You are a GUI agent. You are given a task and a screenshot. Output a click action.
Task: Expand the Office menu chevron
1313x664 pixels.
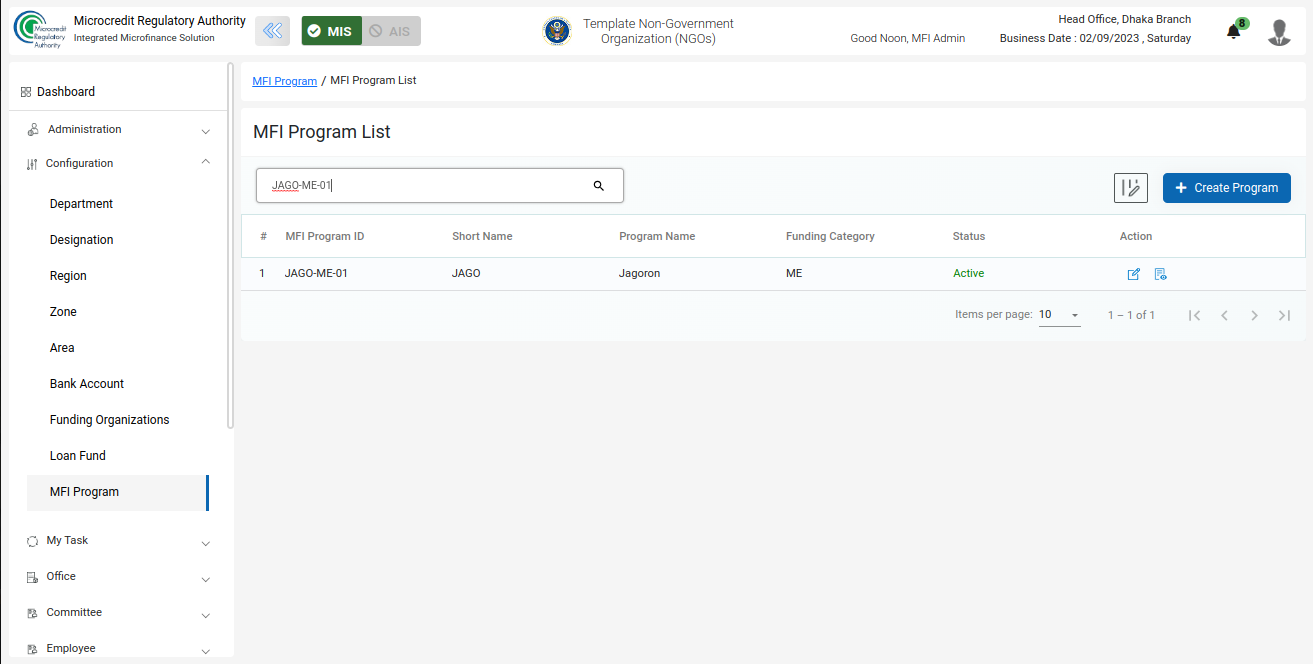tap(205, 580)
